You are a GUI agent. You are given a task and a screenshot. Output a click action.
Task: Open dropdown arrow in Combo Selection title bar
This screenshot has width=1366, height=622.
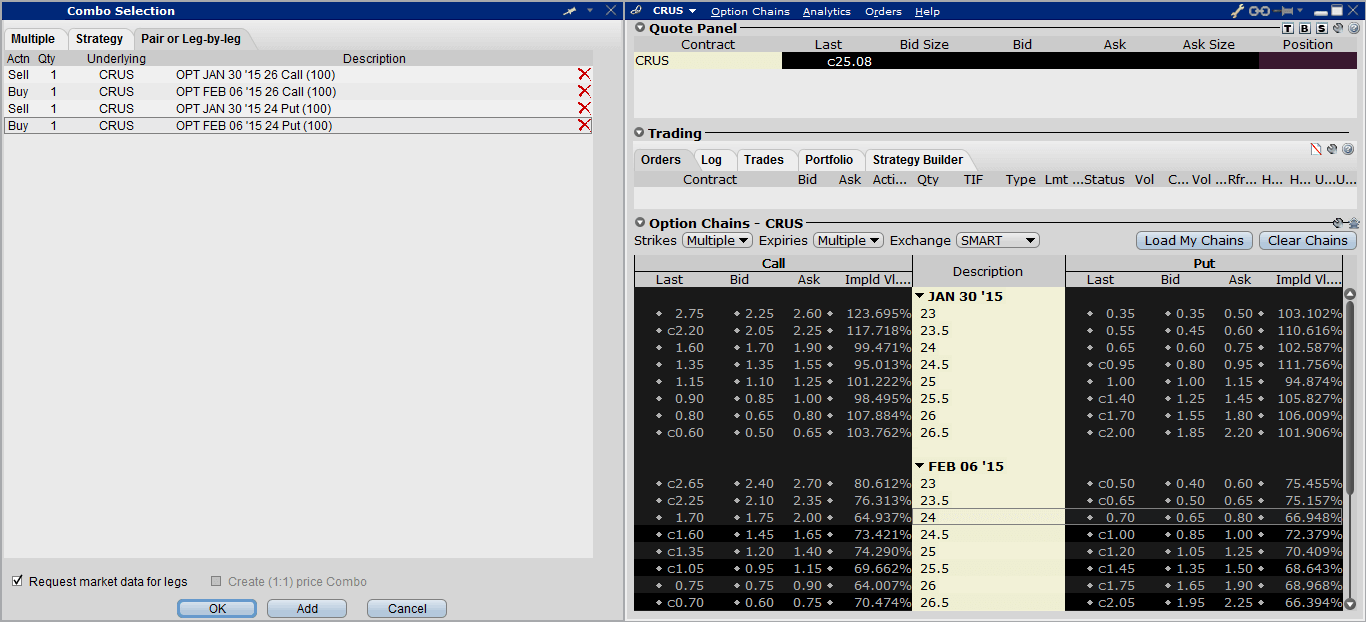(590, 11)
